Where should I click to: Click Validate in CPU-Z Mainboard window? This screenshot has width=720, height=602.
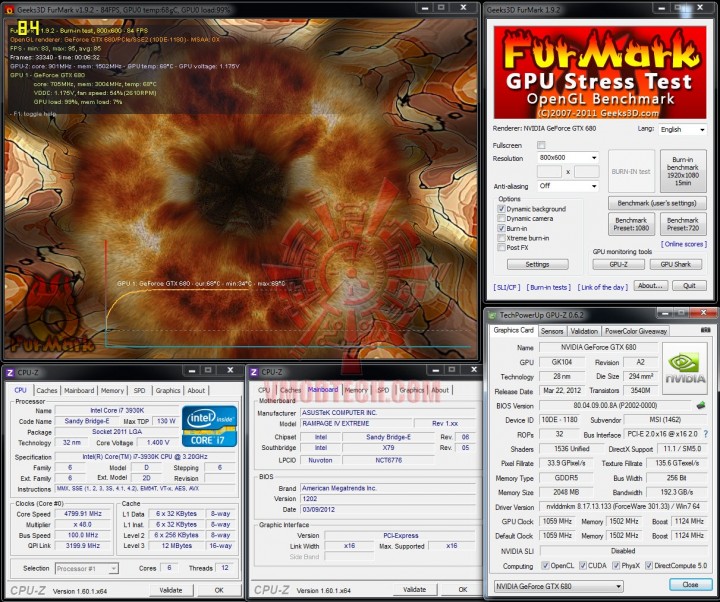click(x=415, y=590)
